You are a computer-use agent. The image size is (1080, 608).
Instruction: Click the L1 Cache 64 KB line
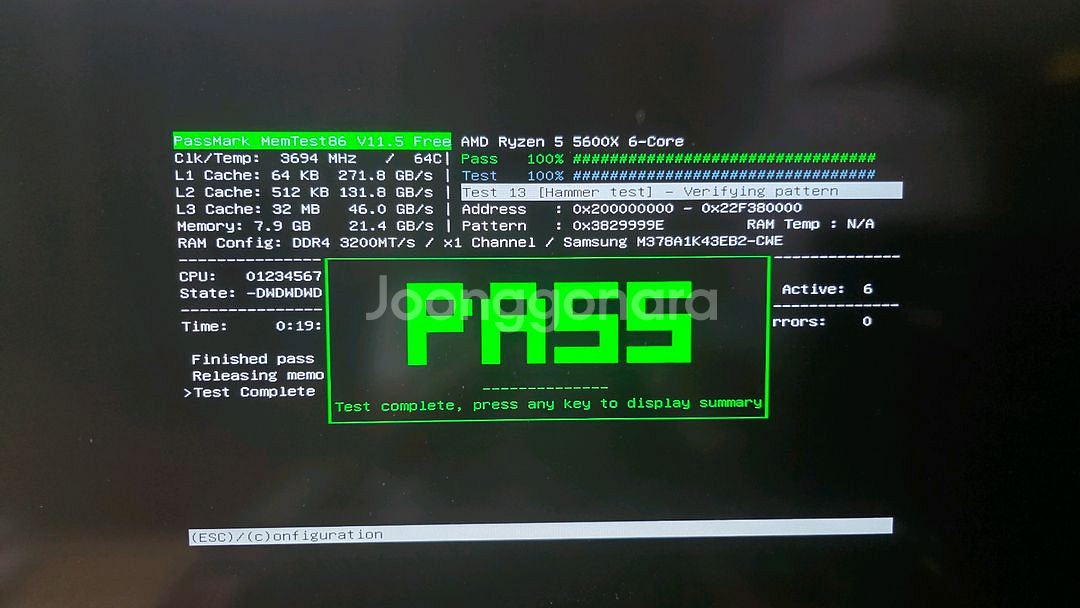coord(304,175)
